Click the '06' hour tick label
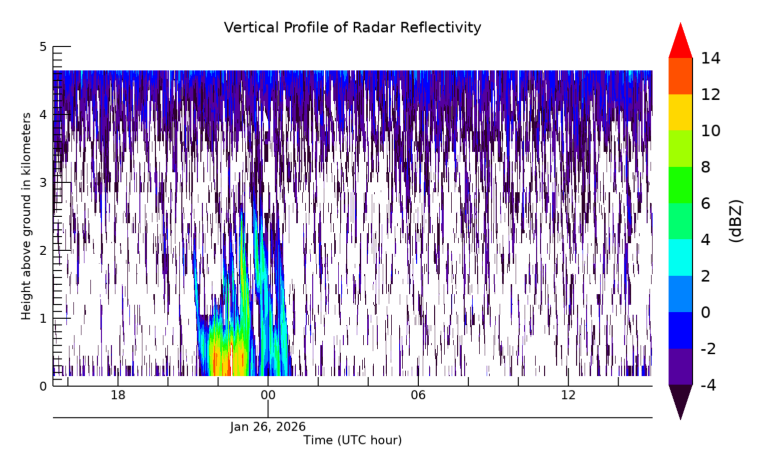 pos(418,395)
